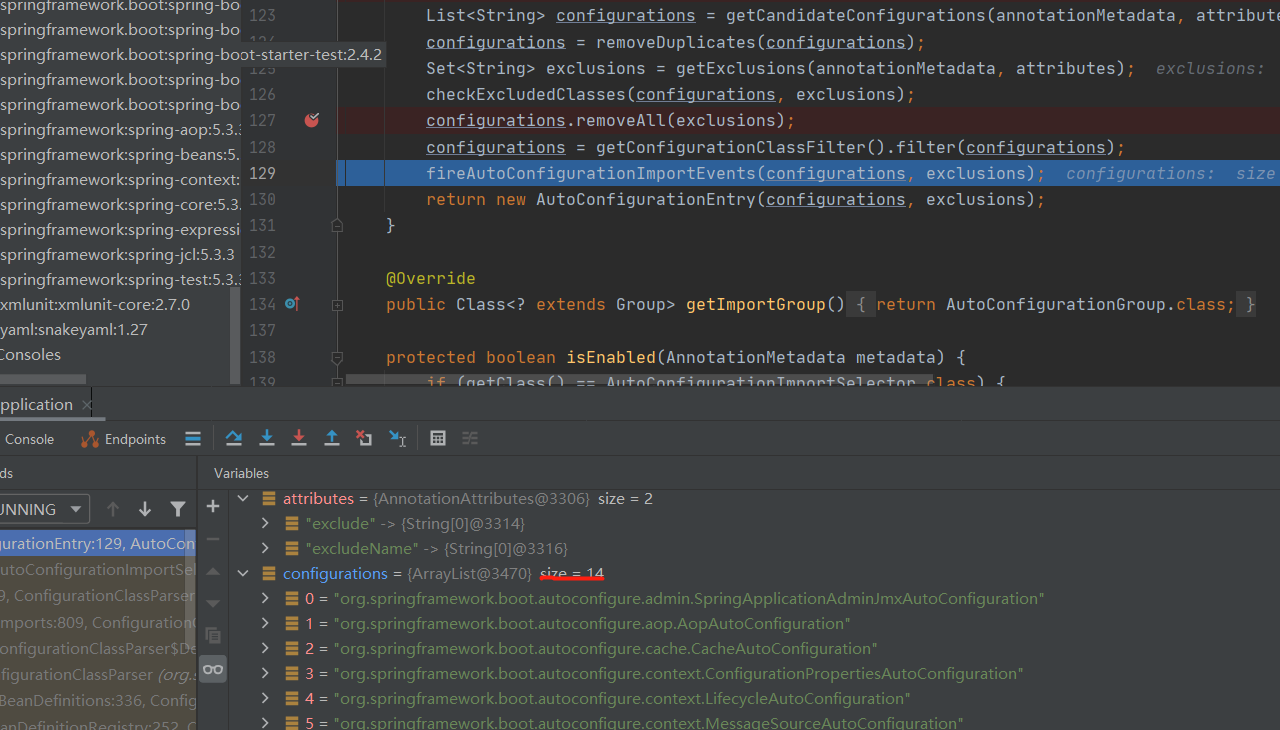The image size is (1280, 730).
Task: Select the xmlunit:xmlunit-core:2.7.0 library
Action: pyautogui.click(x=95, y=304)
